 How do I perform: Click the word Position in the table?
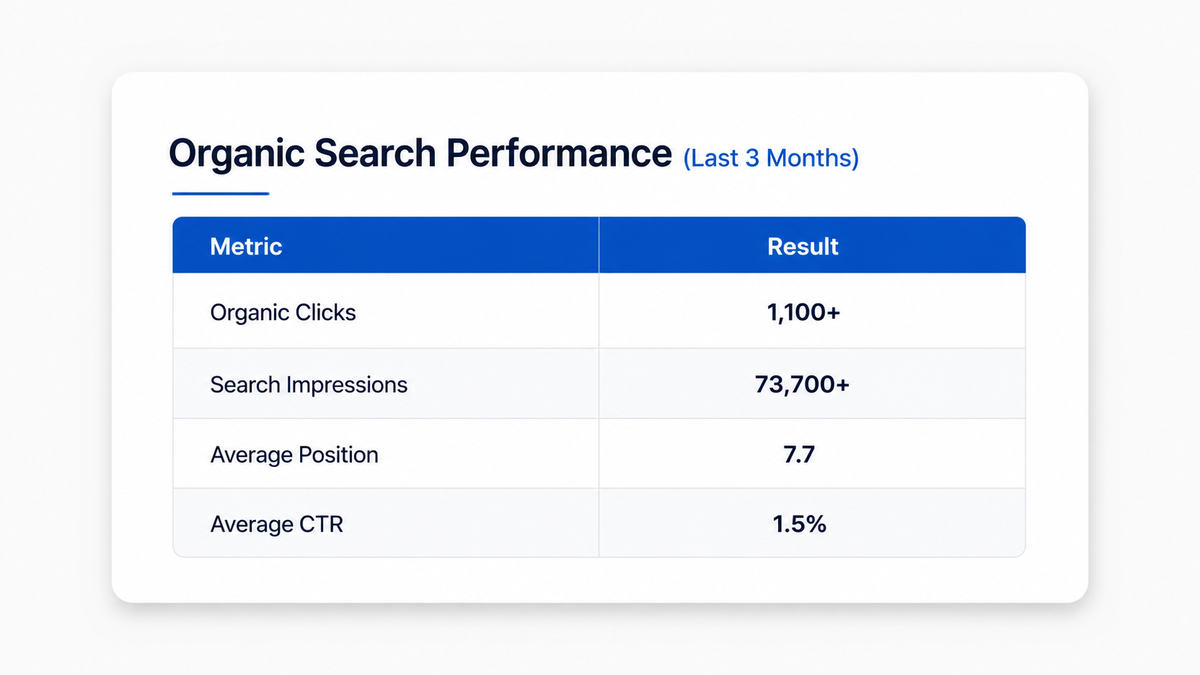(x=338, y=455)
